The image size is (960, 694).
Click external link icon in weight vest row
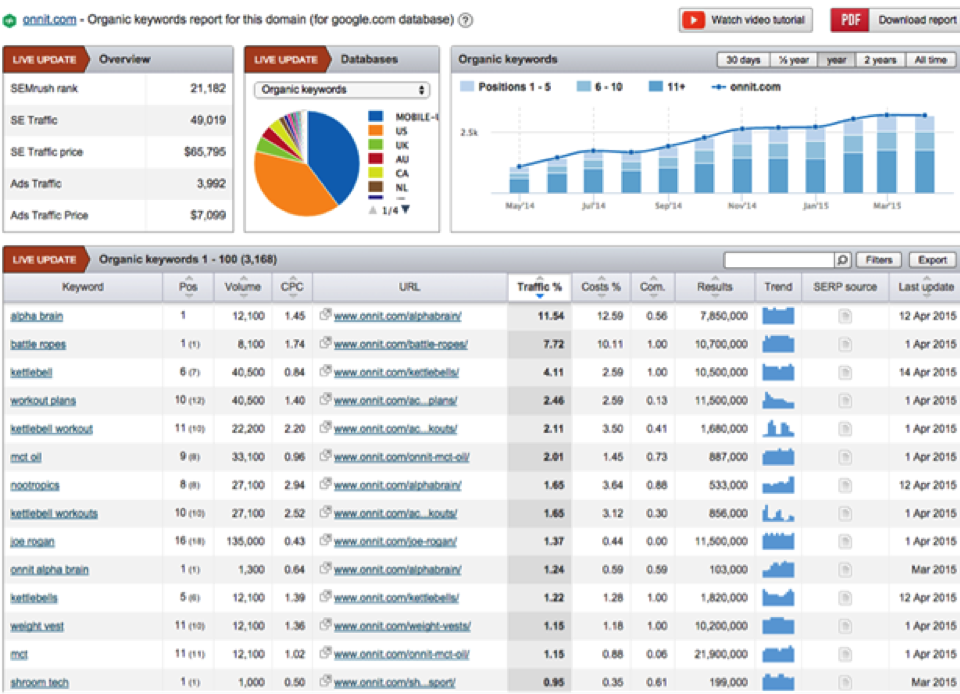point(326,624)
